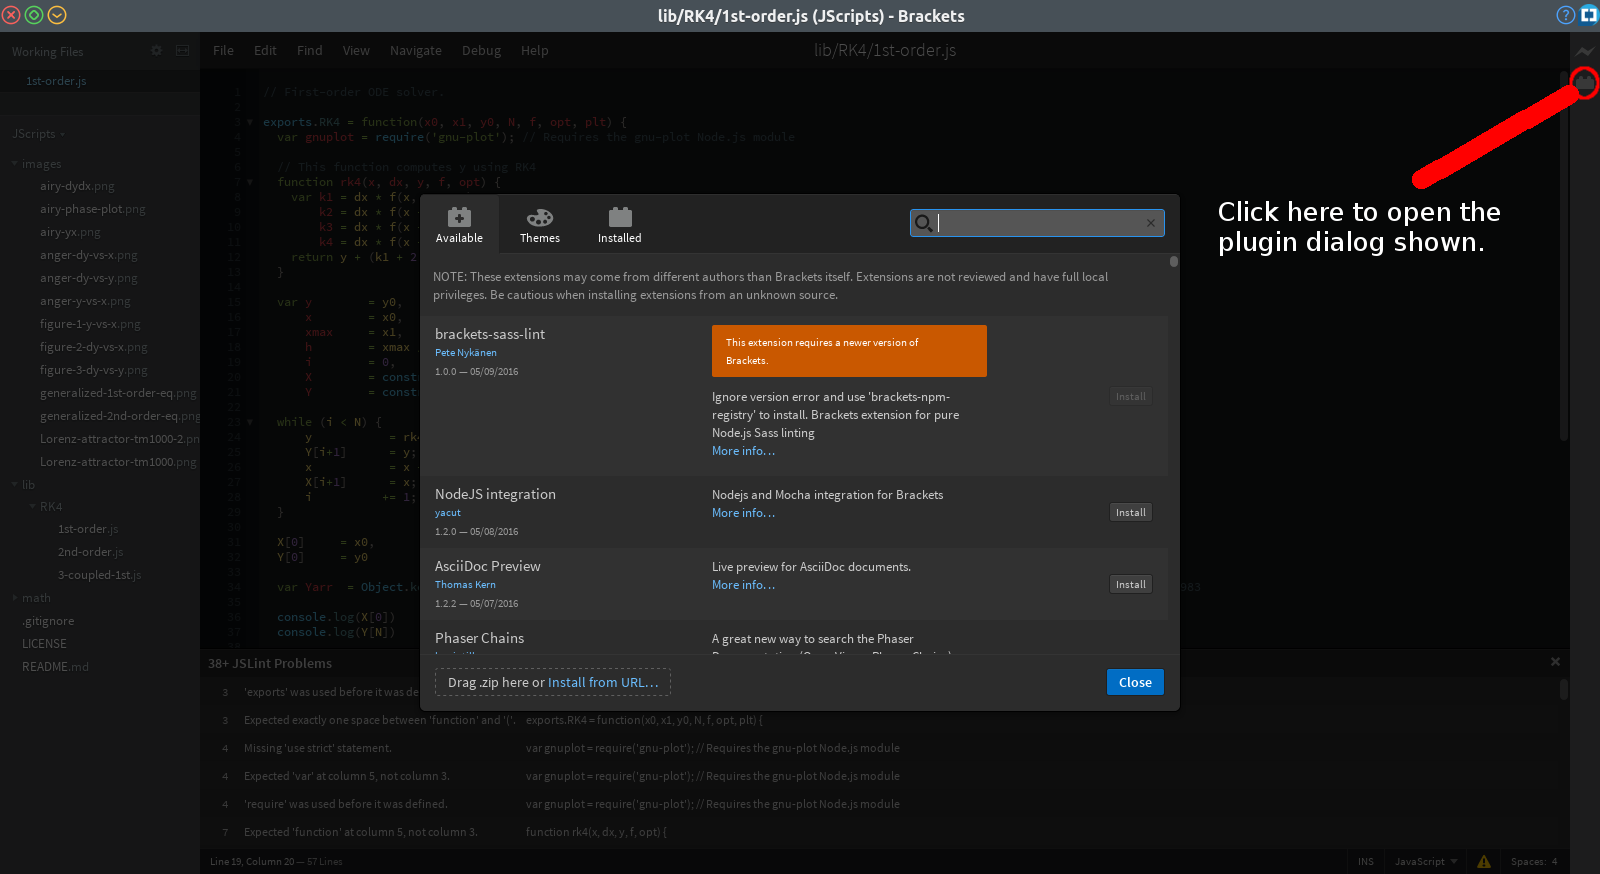Switch to the Themes tab
The height and width of the screenshot is (874, 1600).
540,225
